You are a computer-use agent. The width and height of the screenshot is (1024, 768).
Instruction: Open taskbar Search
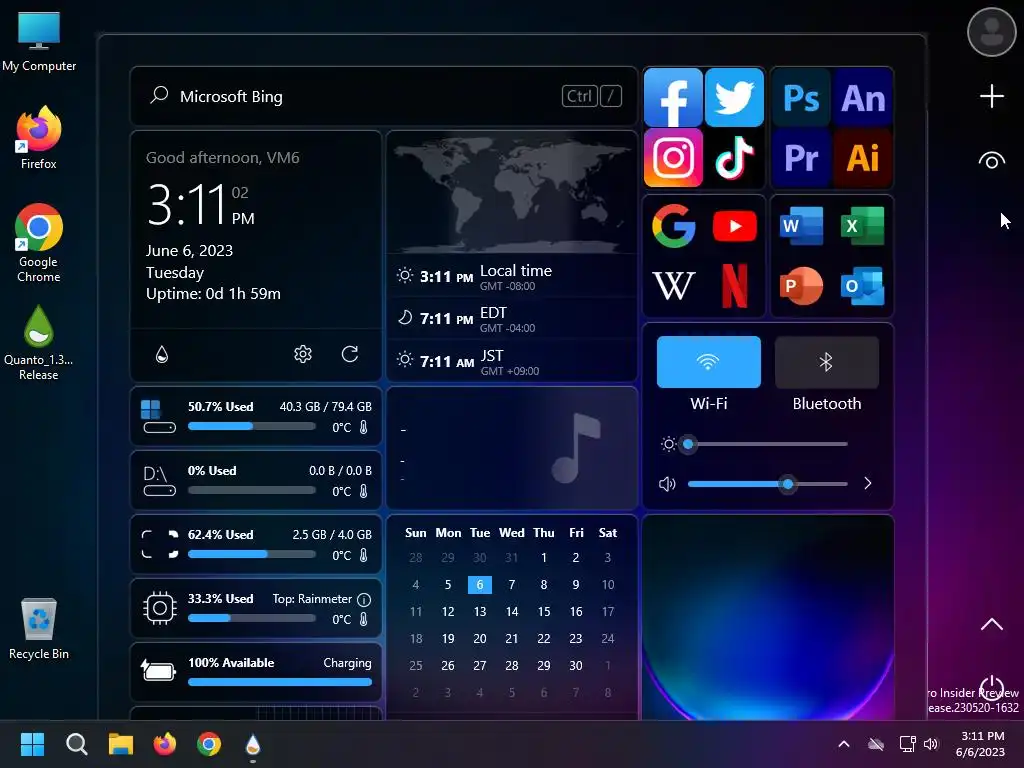(x=76, y=744)
